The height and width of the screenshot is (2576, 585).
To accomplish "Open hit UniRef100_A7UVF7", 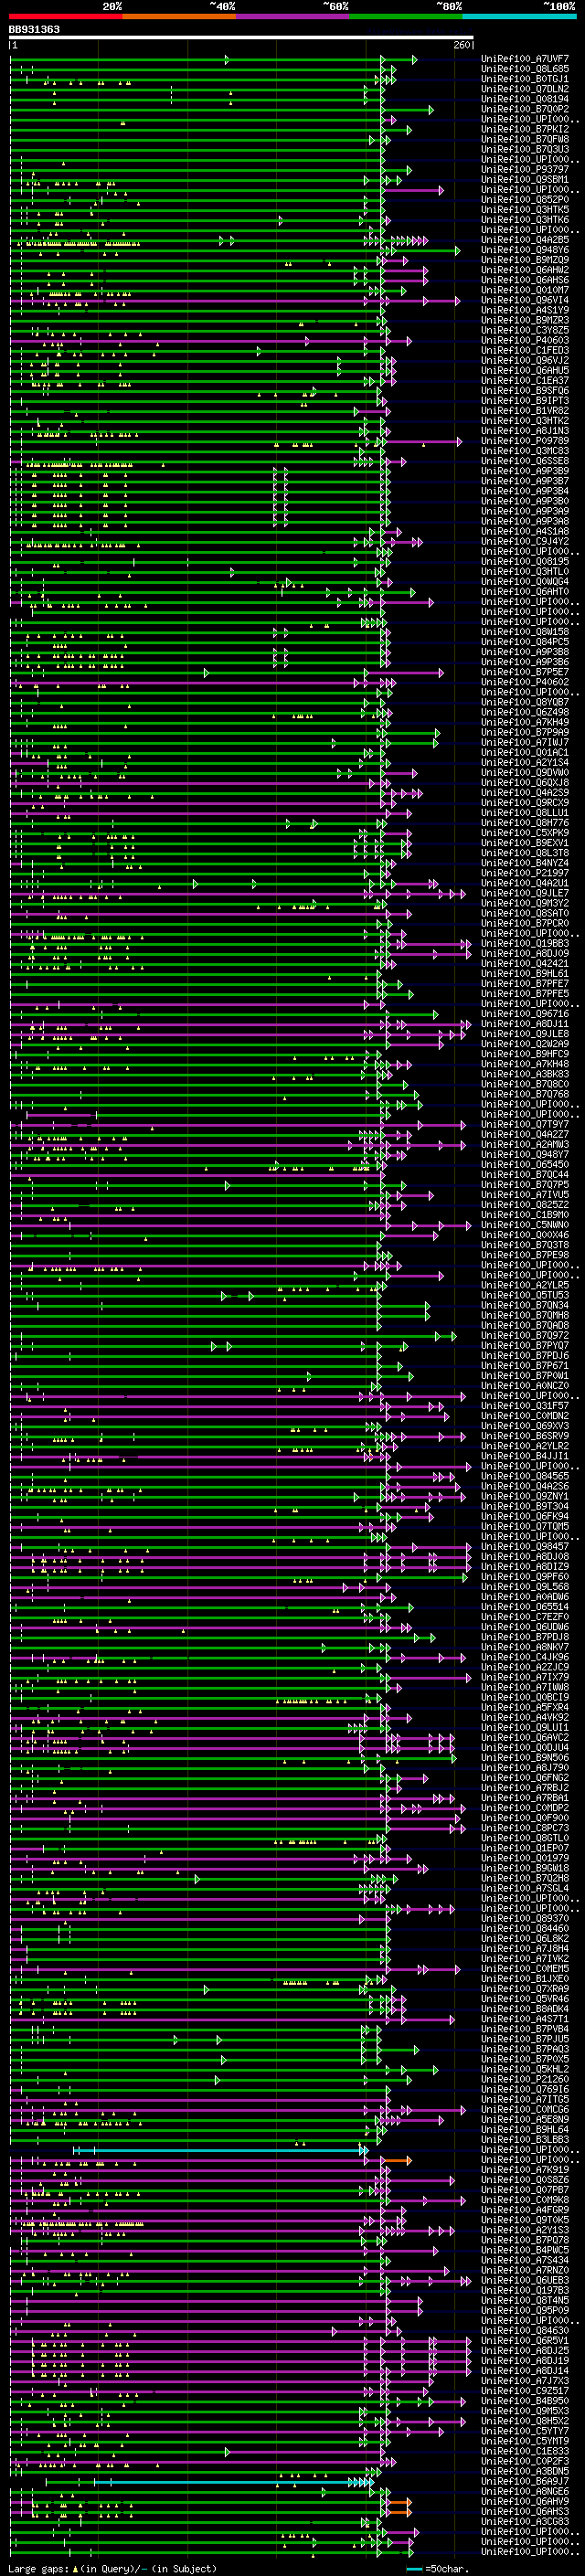I will (525, 59).
